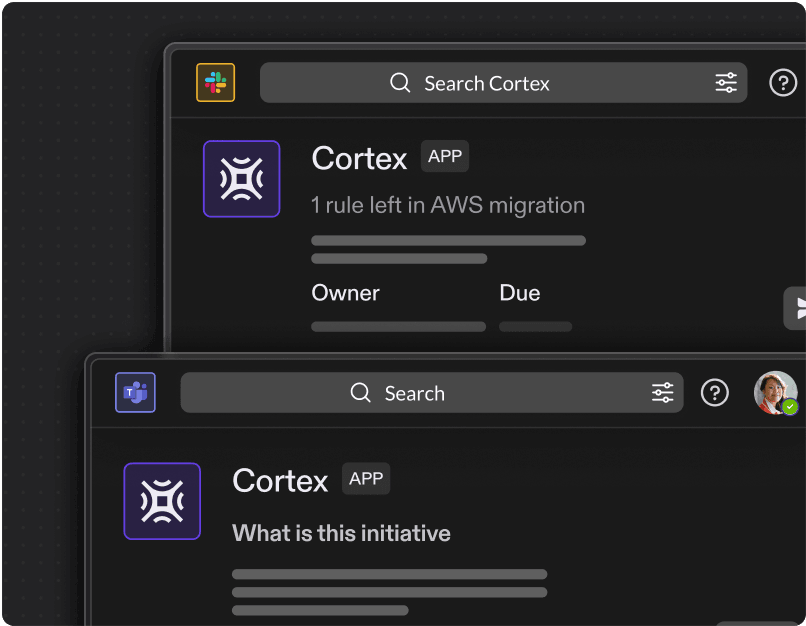
Task: Click the APP badge in Slack message
Action: click(444, 157)
